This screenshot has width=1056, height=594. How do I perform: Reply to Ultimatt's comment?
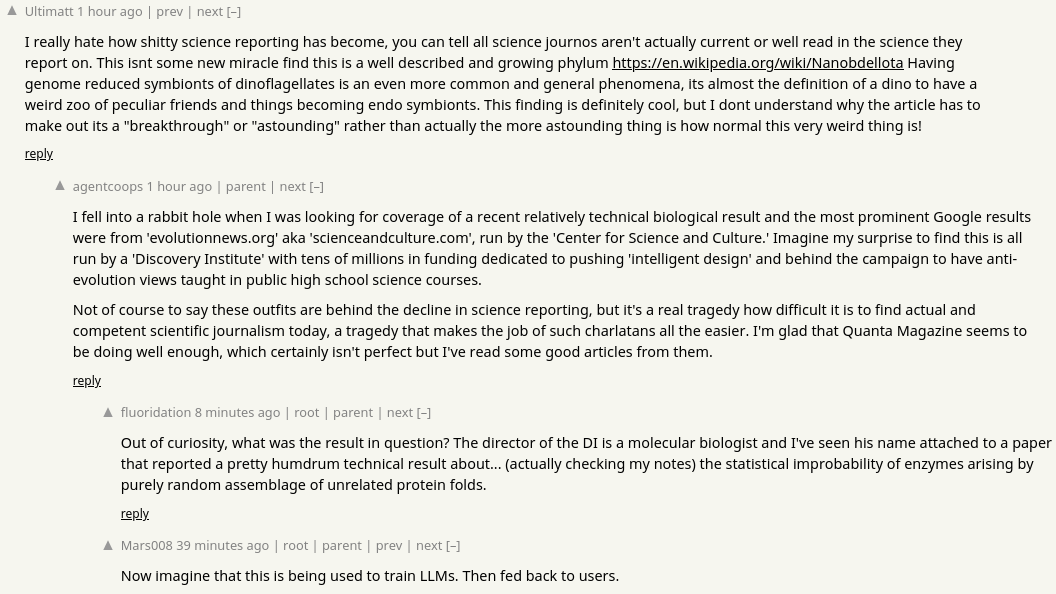(38, 154)
